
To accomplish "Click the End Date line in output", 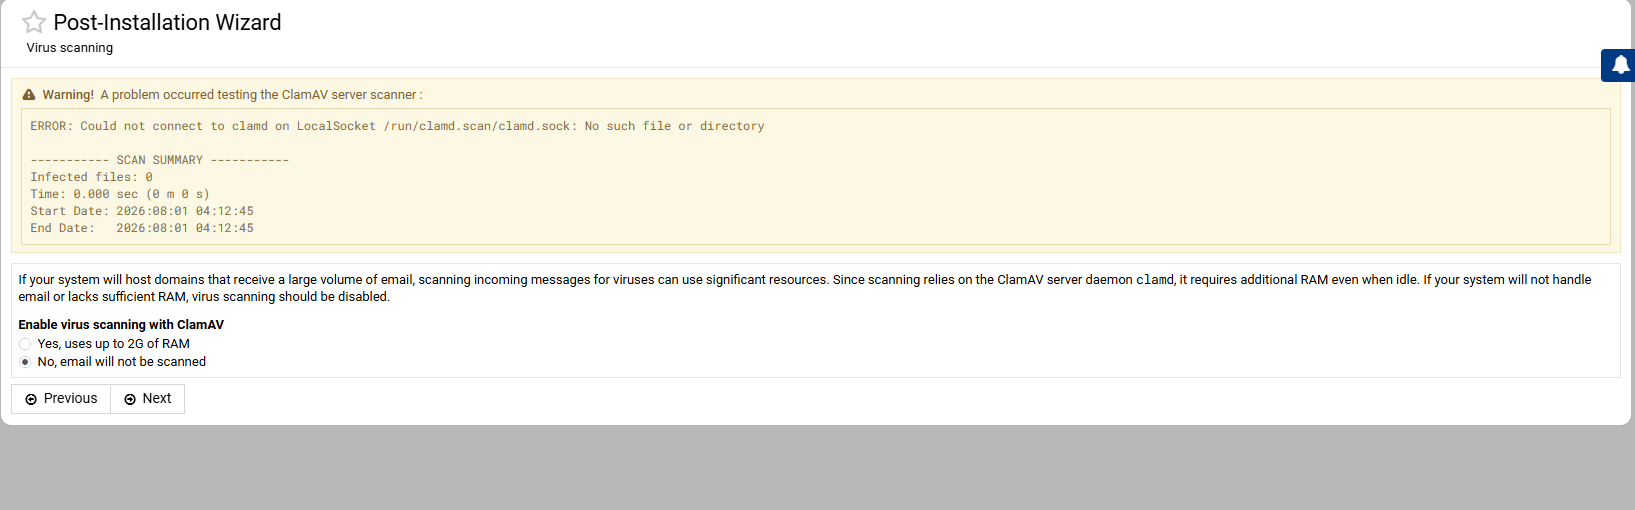I will (142, 228).
